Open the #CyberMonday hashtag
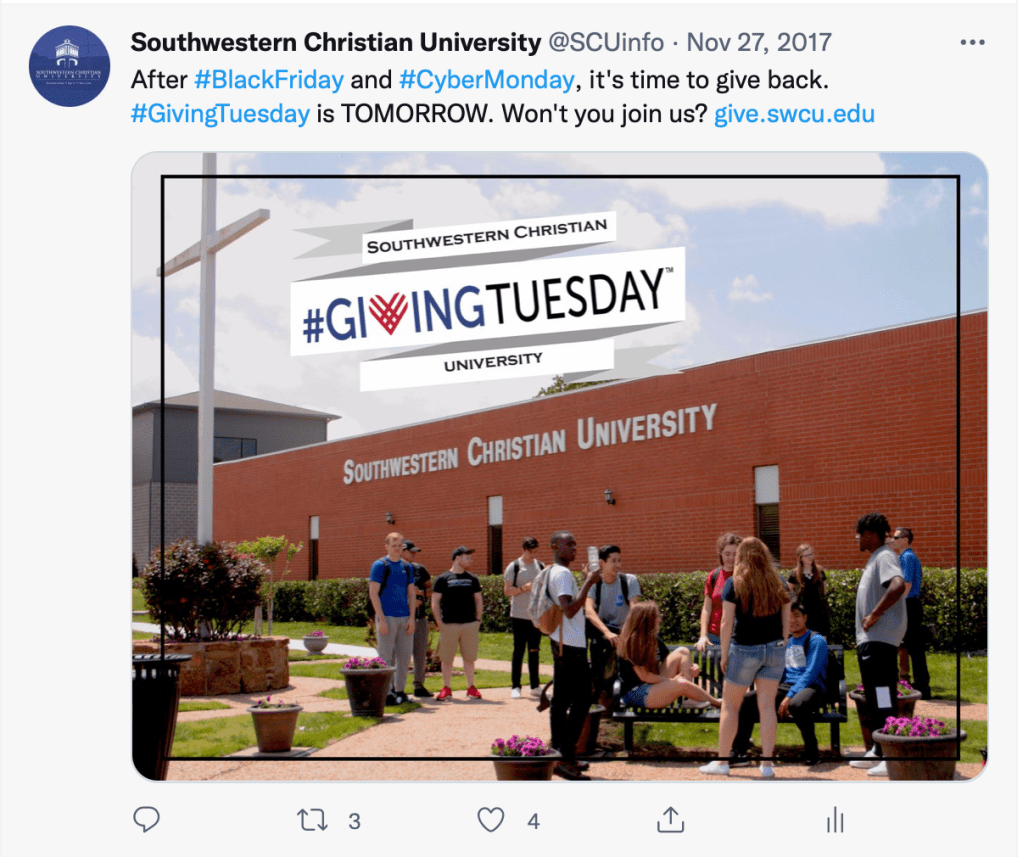The image size is (1023, 857). click(x=487, y=80)
